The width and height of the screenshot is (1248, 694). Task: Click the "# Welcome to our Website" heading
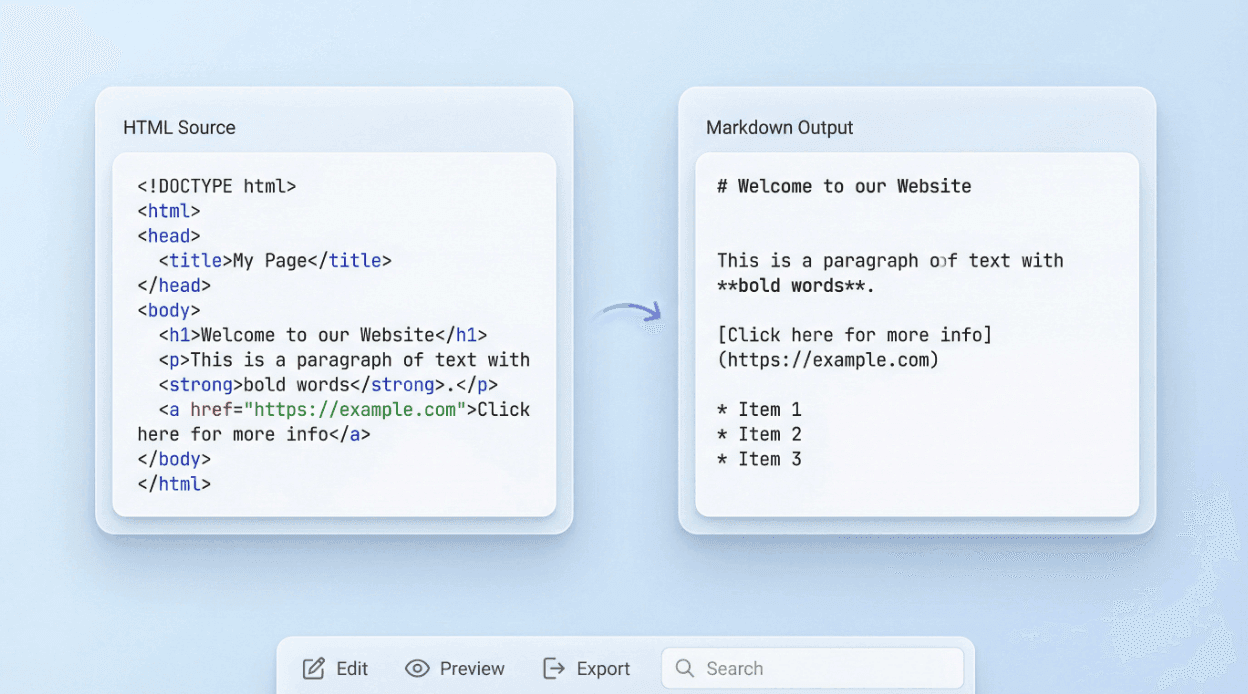click(x=844, y=186)
